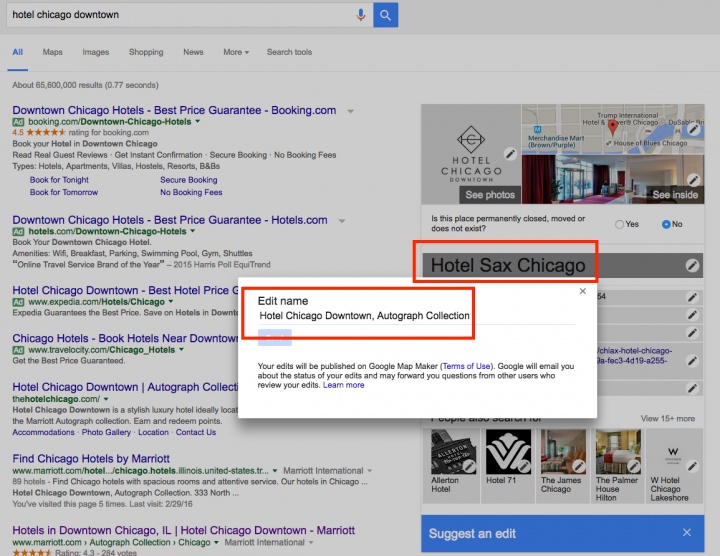Click the Contact Us sitelink
The image size is (720, 556).
196,432
